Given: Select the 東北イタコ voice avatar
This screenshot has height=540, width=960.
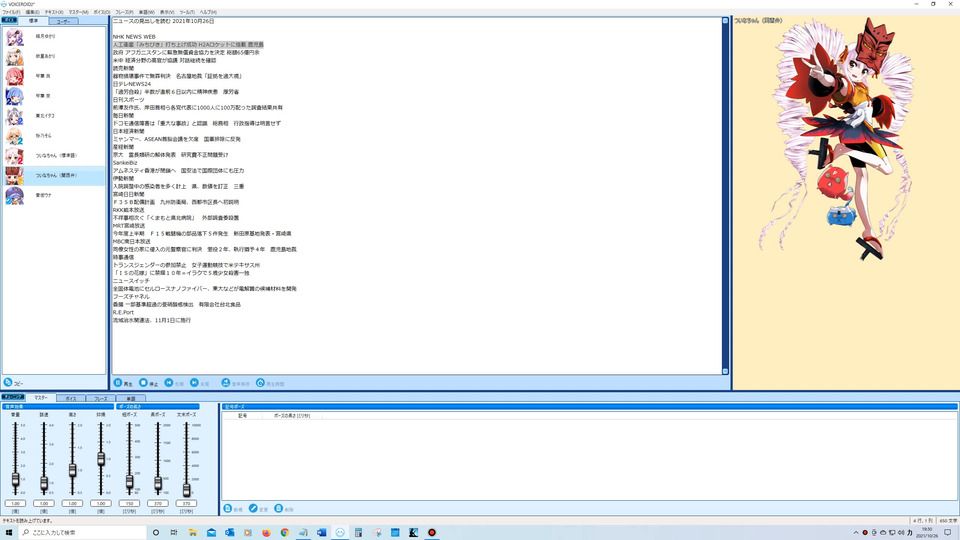Looking at the screenshot, I should [15, 116].
